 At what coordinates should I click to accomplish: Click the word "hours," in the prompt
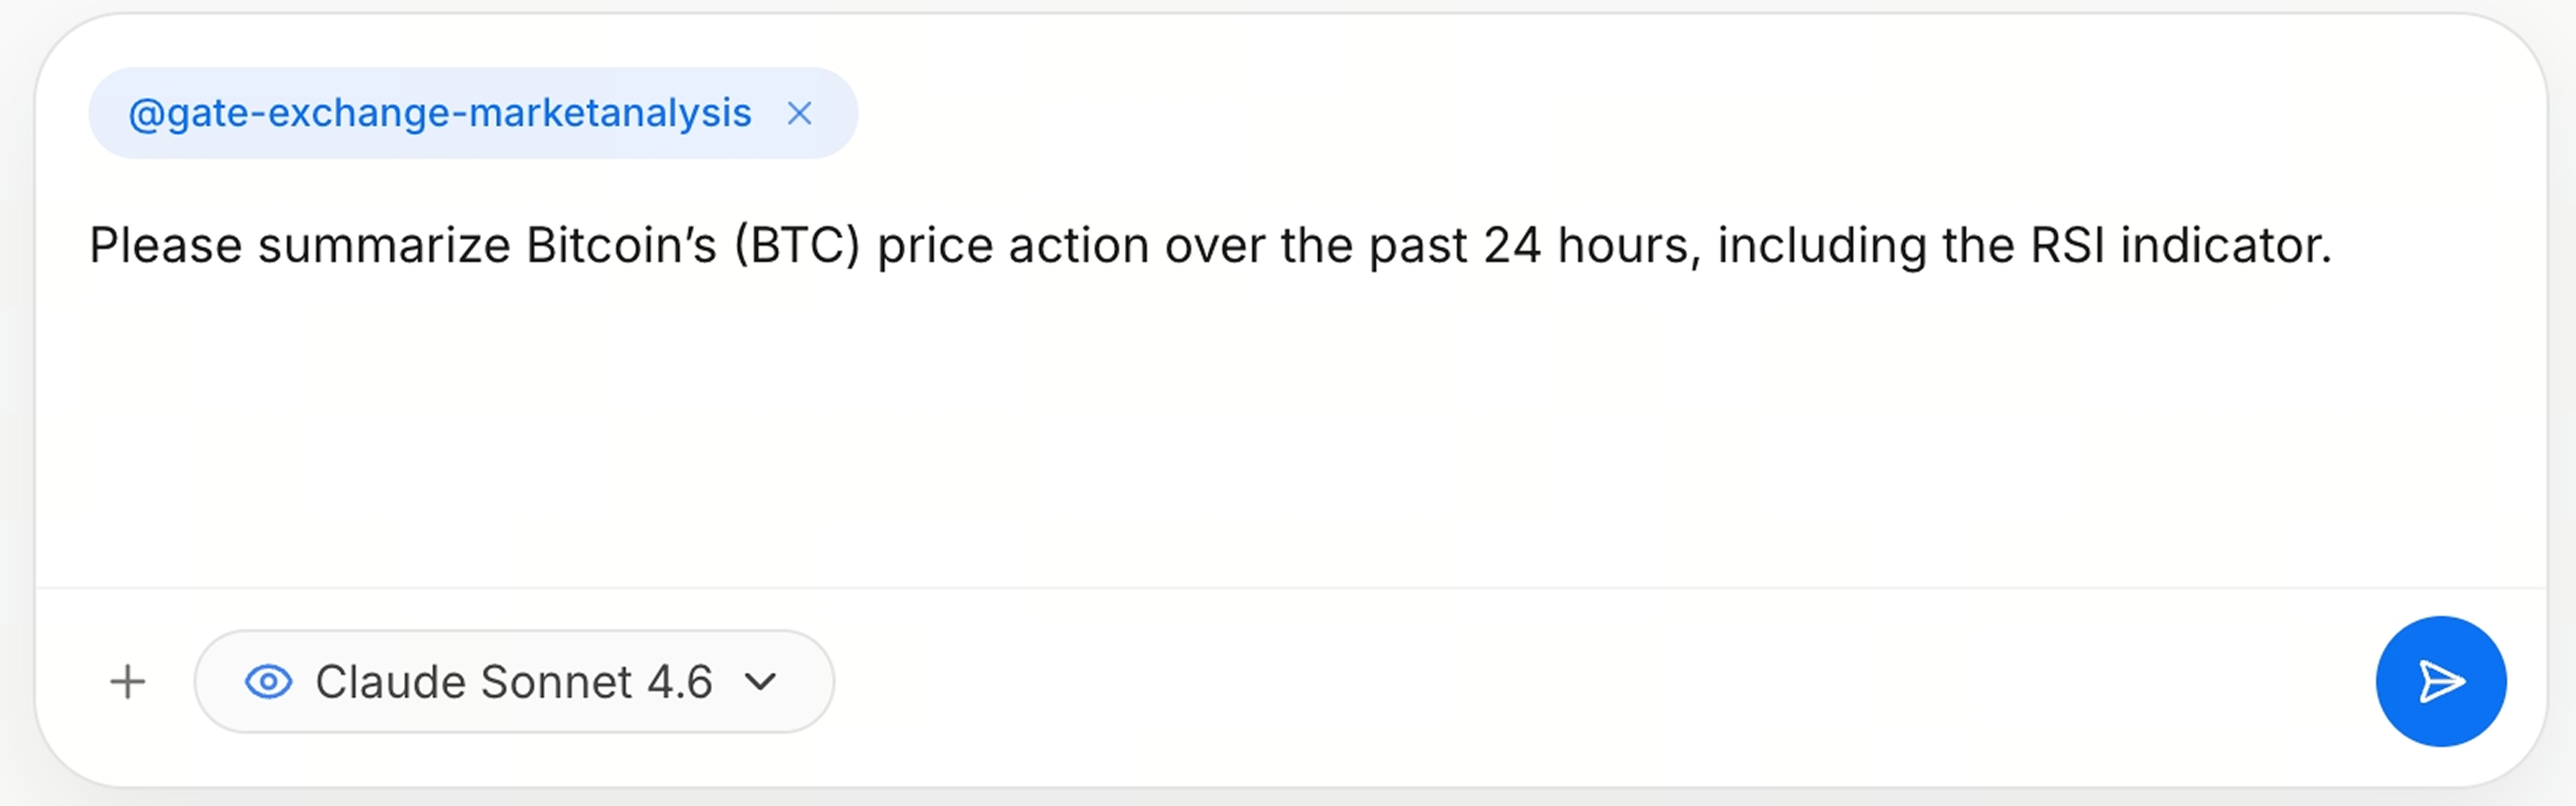coord(1629,246)
